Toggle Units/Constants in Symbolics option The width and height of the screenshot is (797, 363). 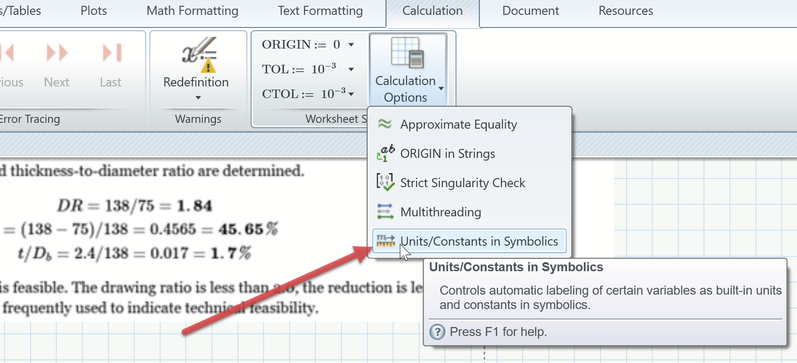469,241
